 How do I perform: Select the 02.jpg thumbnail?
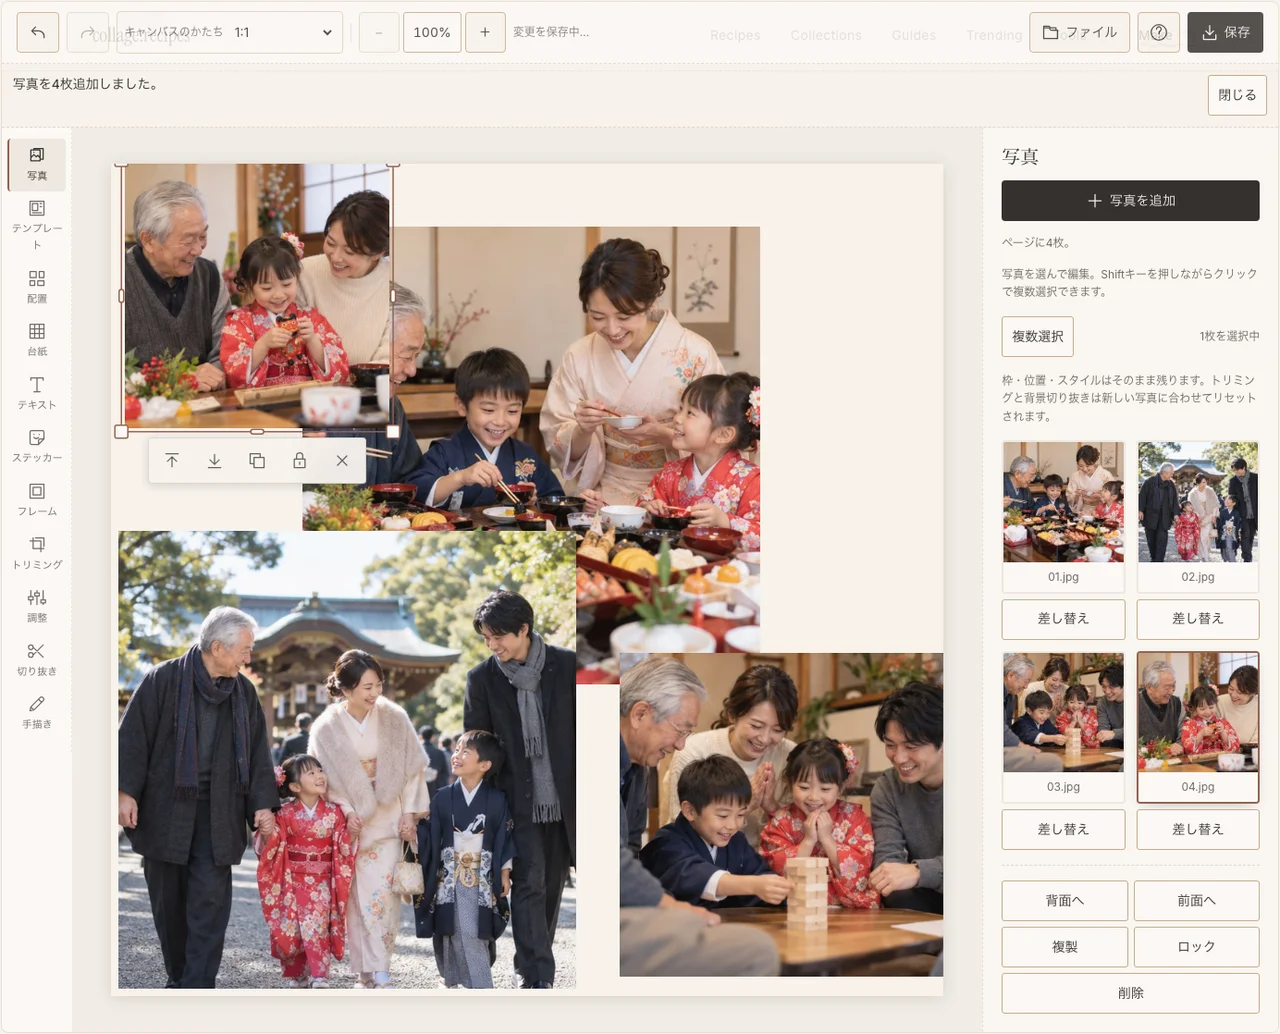coord(1198,516)
